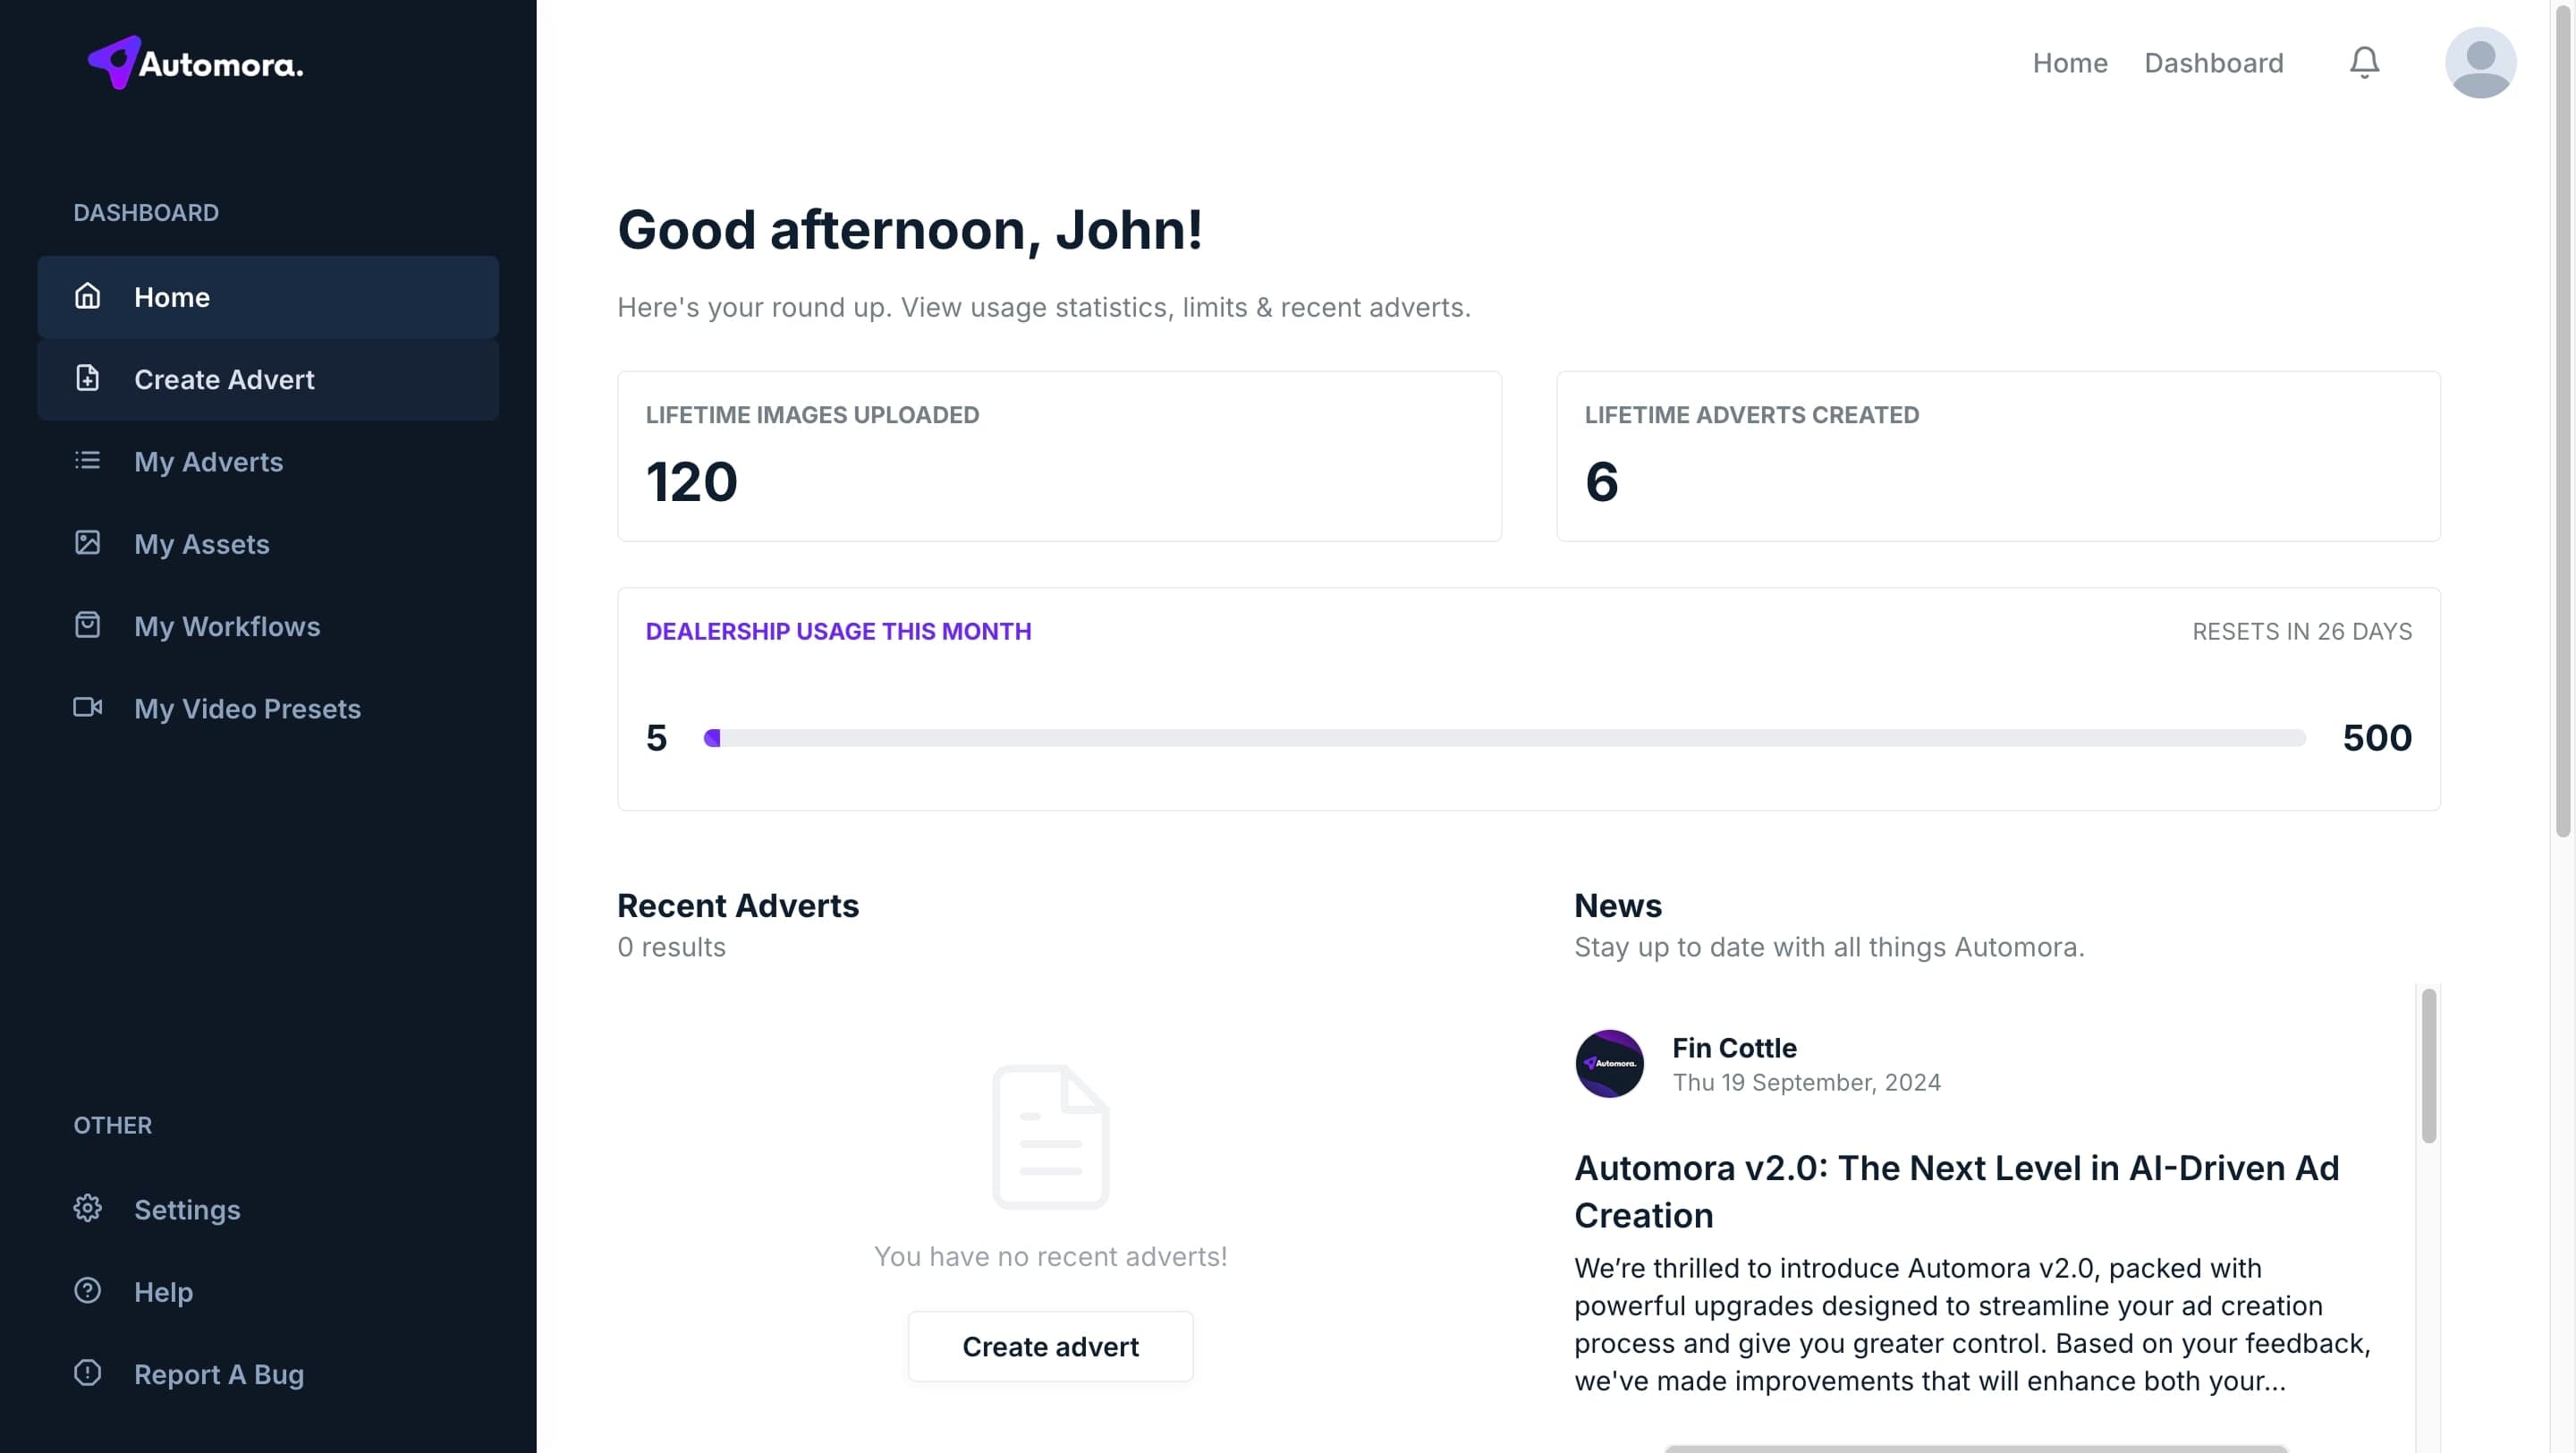The image size is (2576, 1453).
Task: Open the user profile avatar
Action: (2480, 63)
